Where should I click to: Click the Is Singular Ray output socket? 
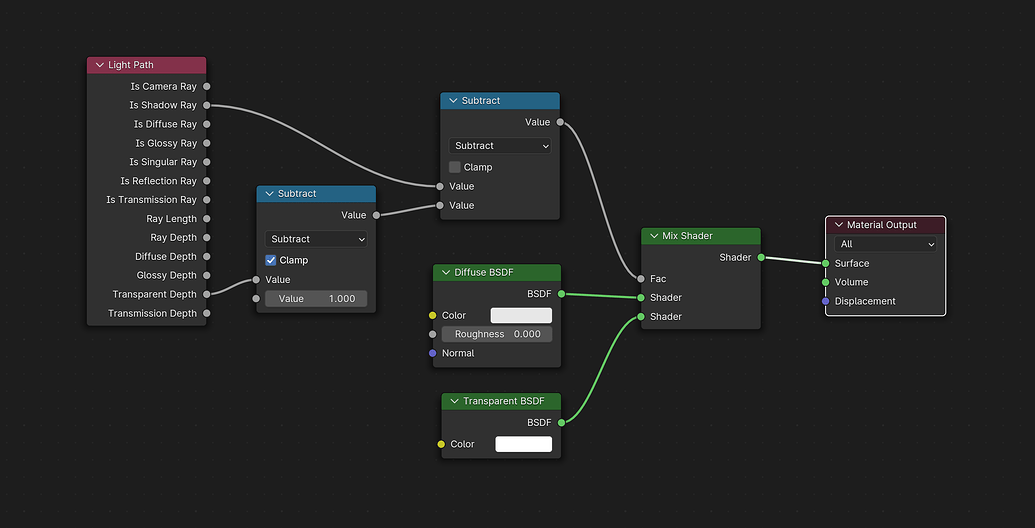pyautogui.click(x=207, y=162)
